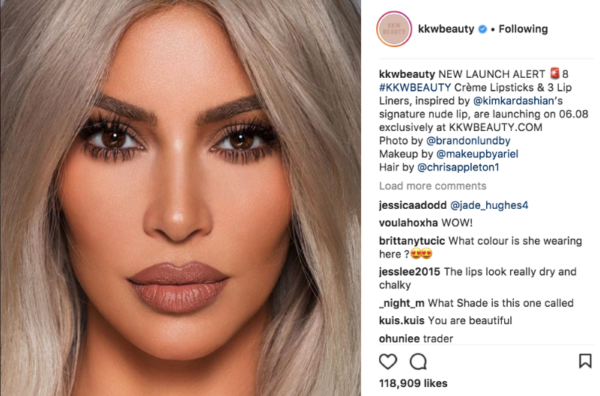Visit the @brandonlundby photographer profile
This screenshot has width=600, height=396.
pyautogui.click(x=468, y=141)
